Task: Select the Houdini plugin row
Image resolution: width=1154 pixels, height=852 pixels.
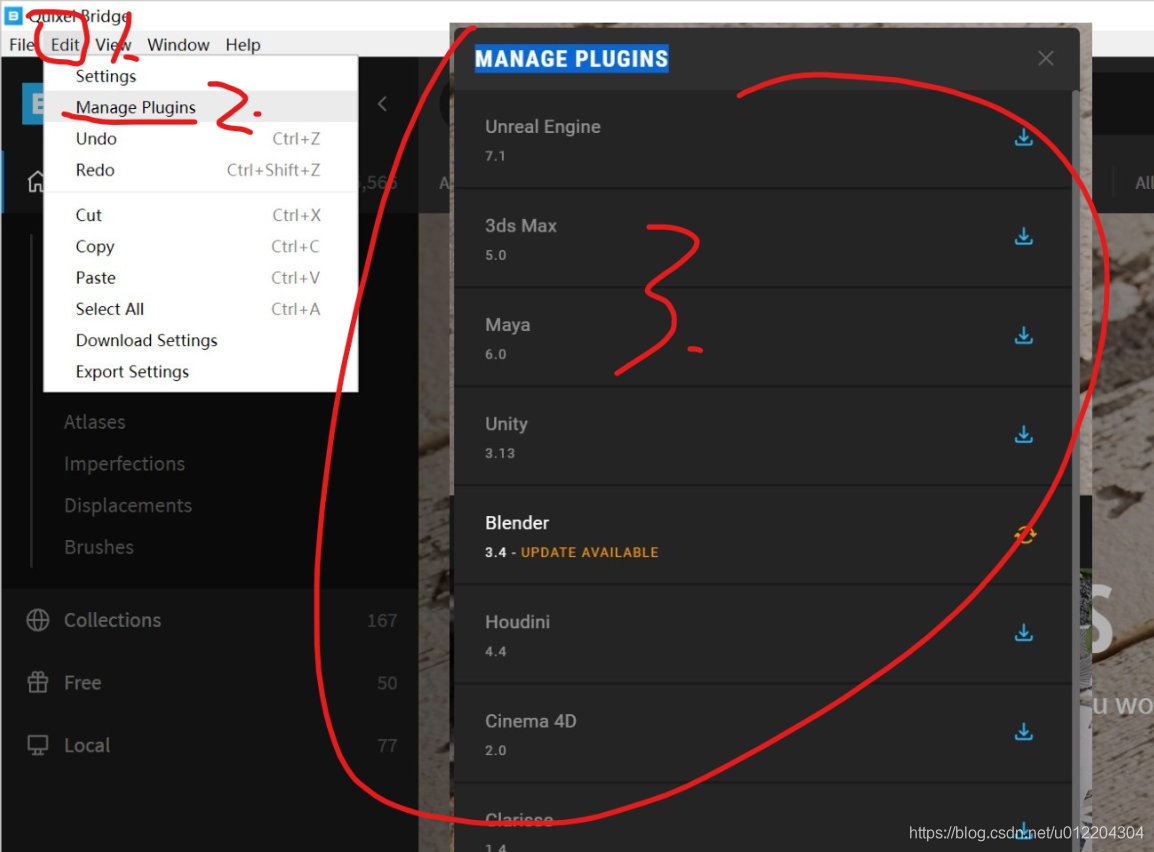Action: pos(762,634)
